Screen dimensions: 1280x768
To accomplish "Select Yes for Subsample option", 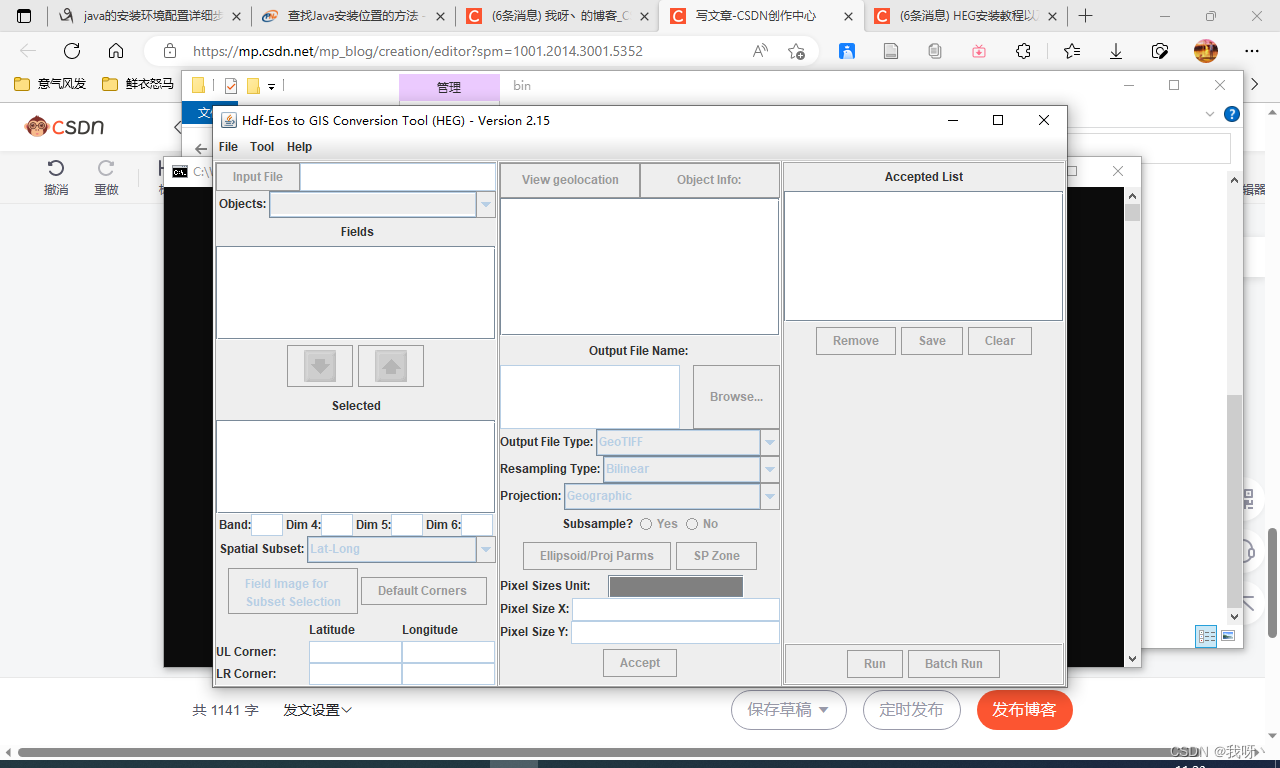I will click(645, 523).
